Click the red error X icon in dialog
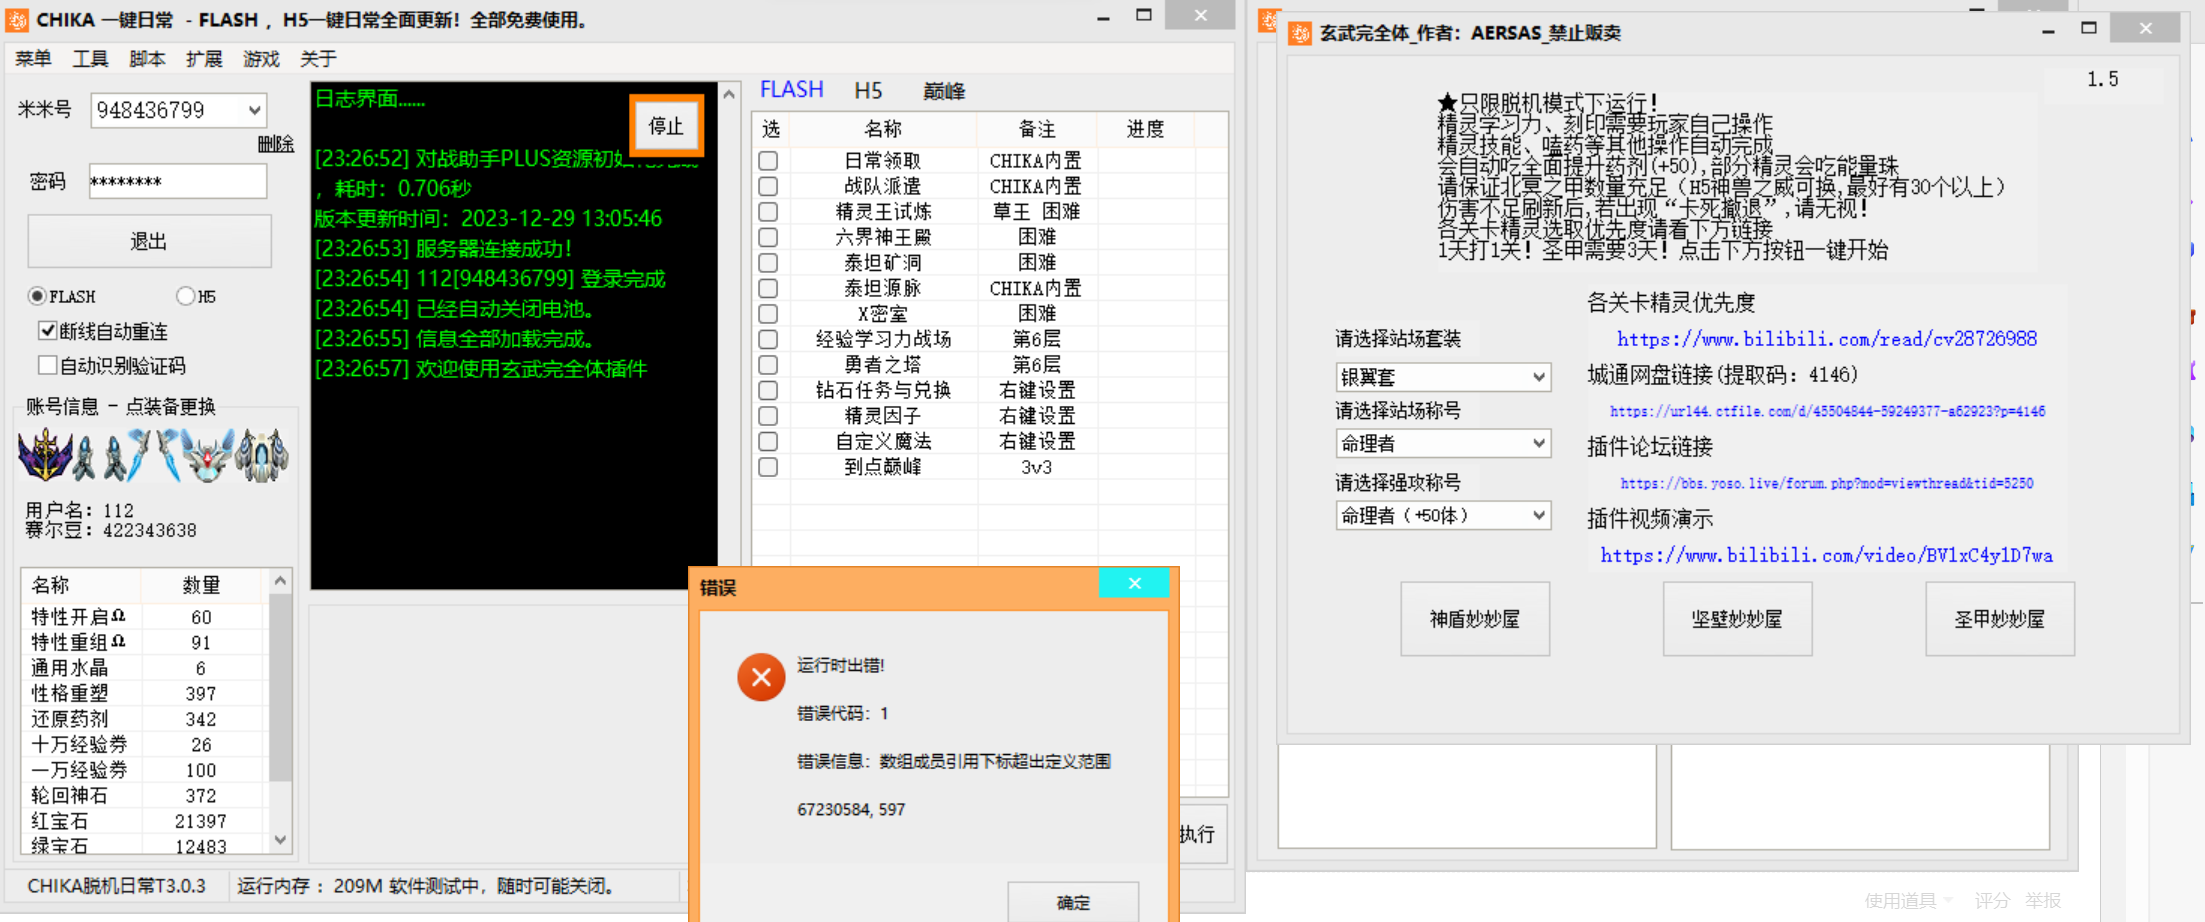Image resolution: width=2205 pixels, height=922 pixels. pos(761,677)
